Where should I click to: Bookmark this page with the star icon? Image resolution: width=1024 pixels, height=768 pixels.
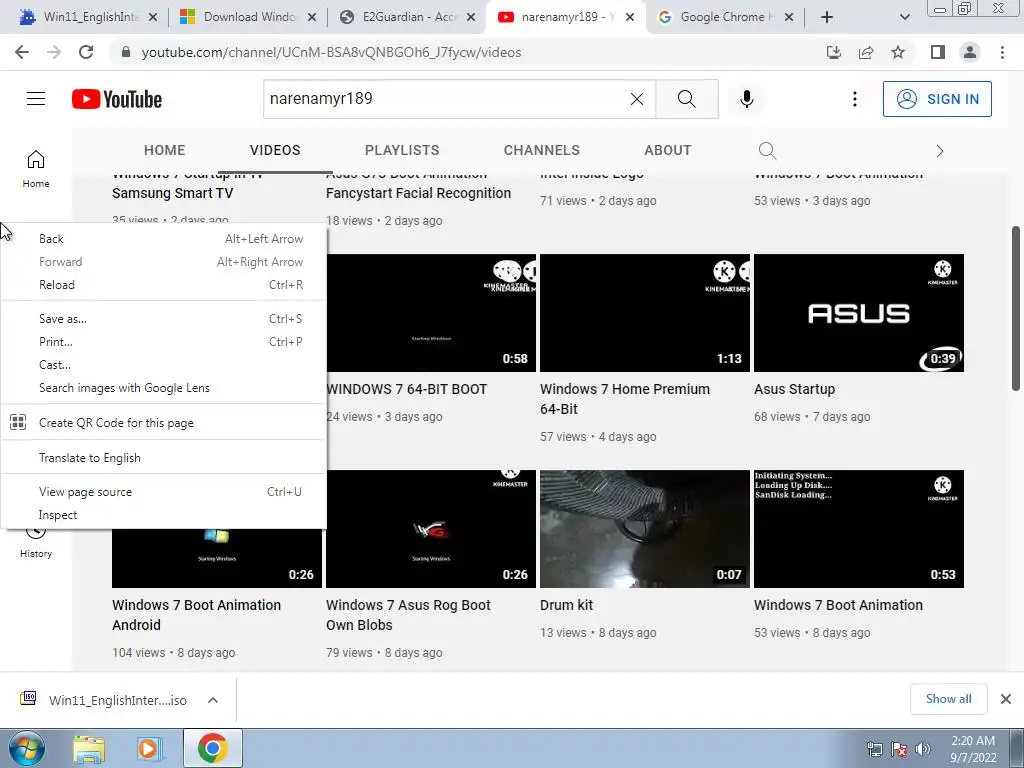(898, 52)
